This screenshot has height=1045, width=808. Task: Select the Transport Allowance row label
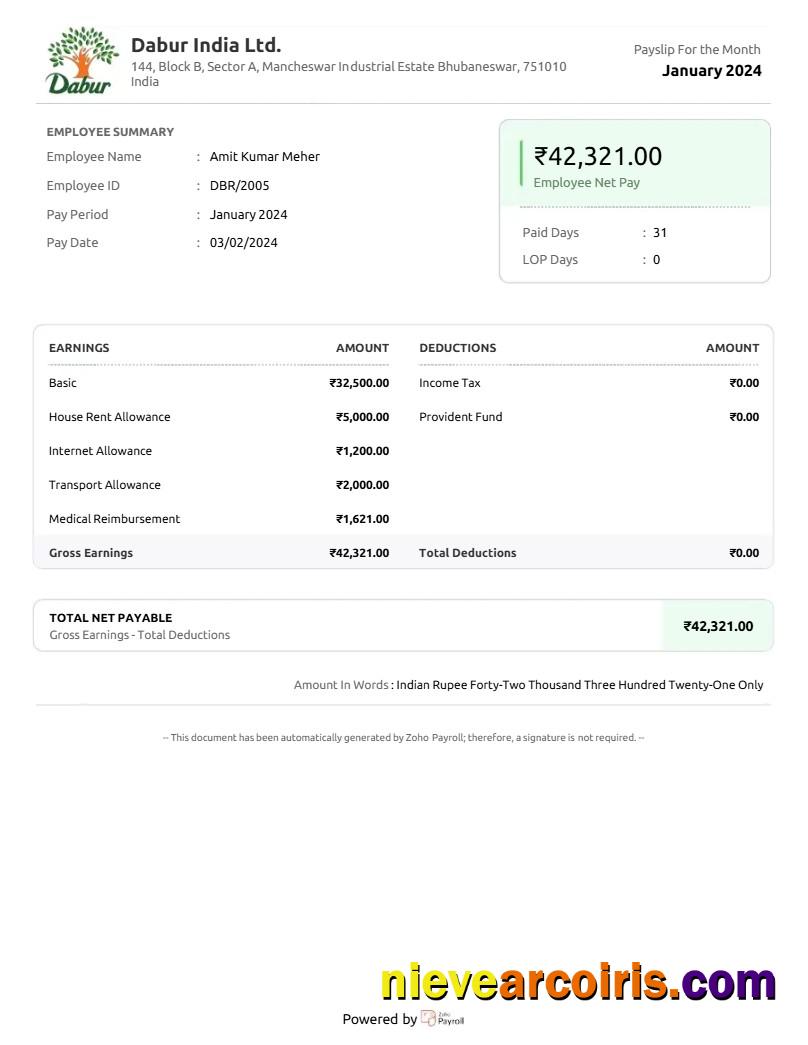click(105, 485)
